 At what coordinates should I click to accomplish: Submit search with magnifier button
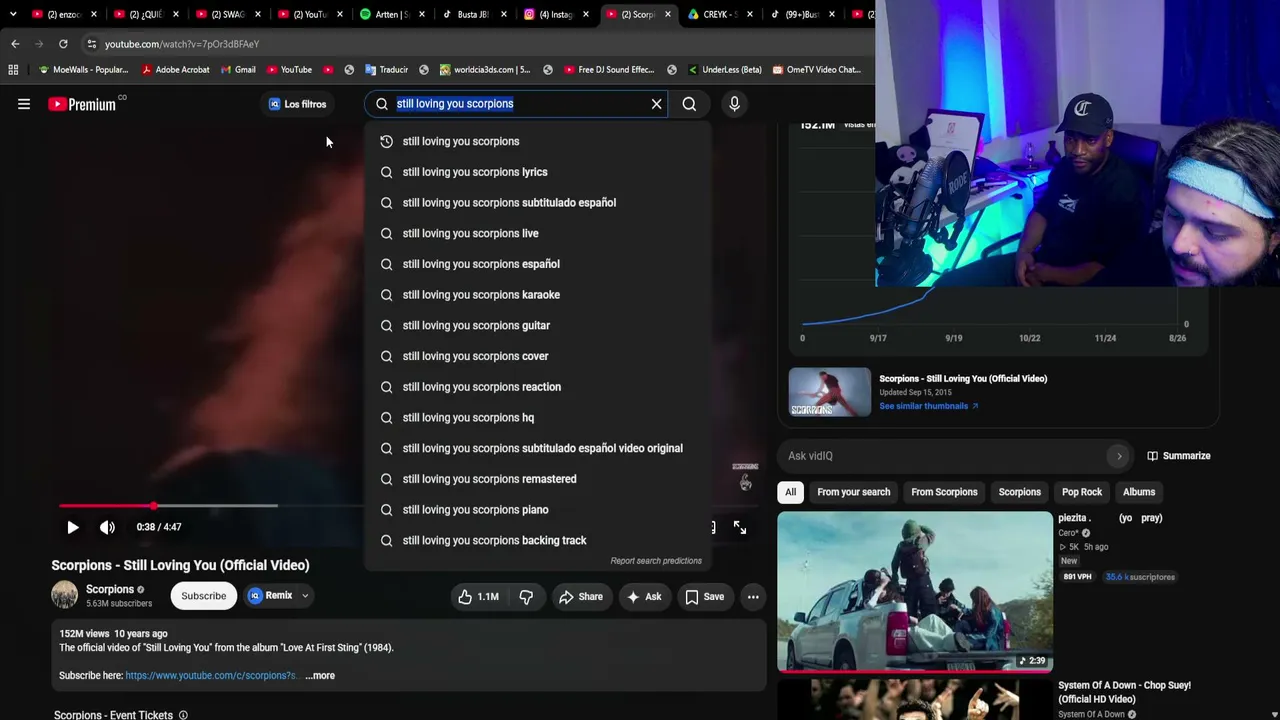[689, 104]
